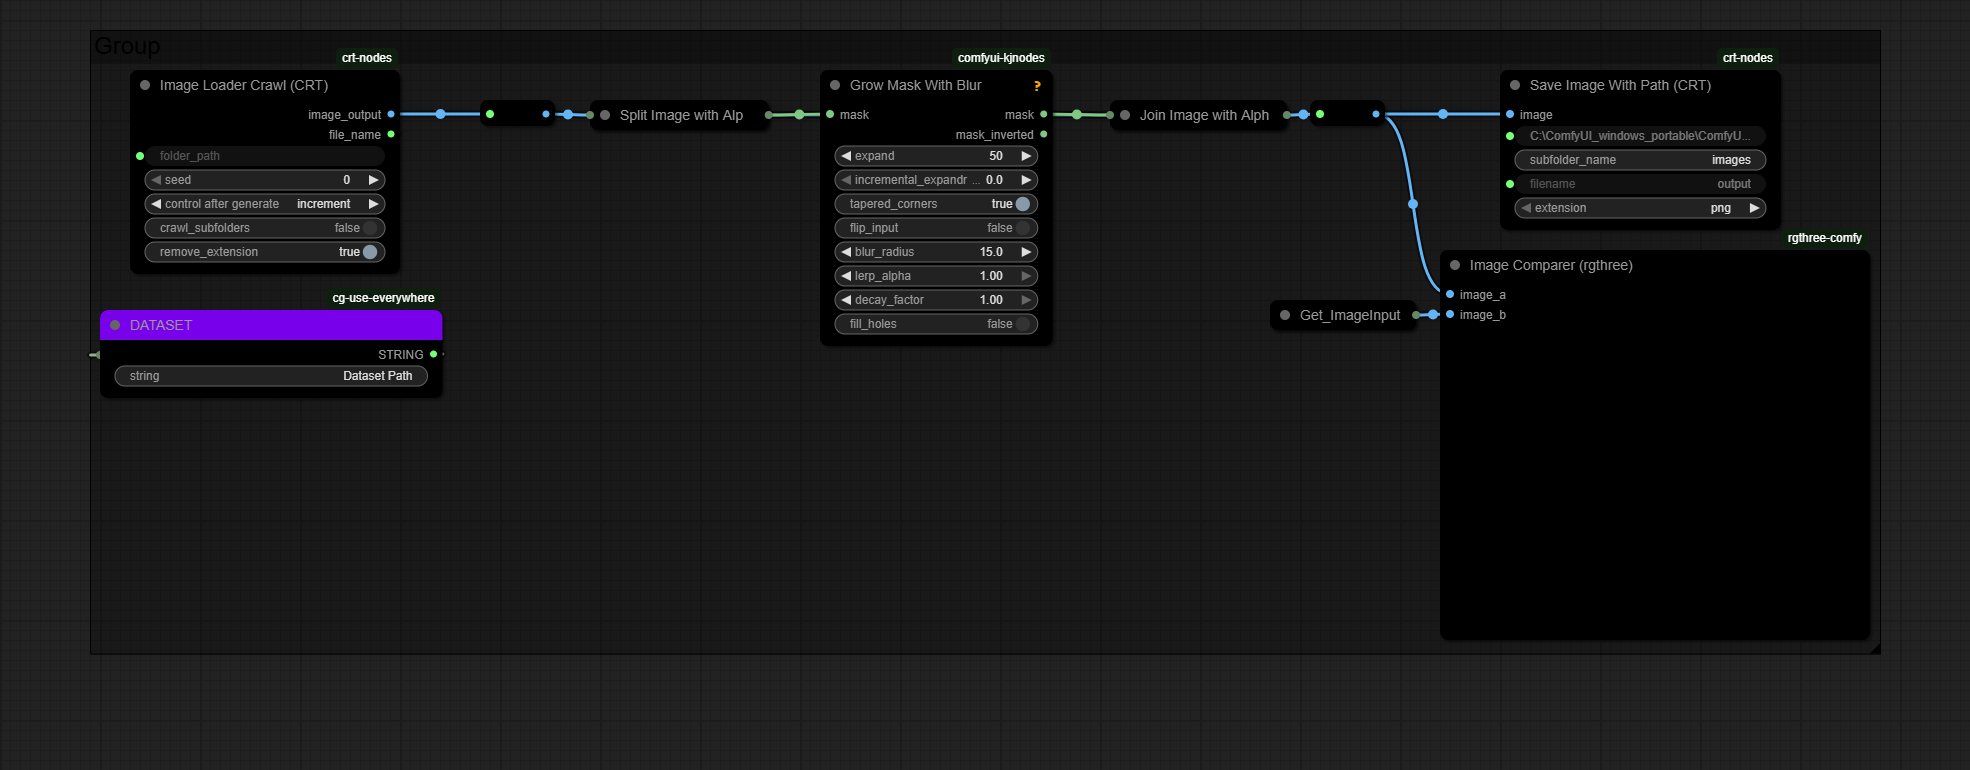
Task: Click the comfyui-kjnodes badge label
Action: pos(1001,58)
